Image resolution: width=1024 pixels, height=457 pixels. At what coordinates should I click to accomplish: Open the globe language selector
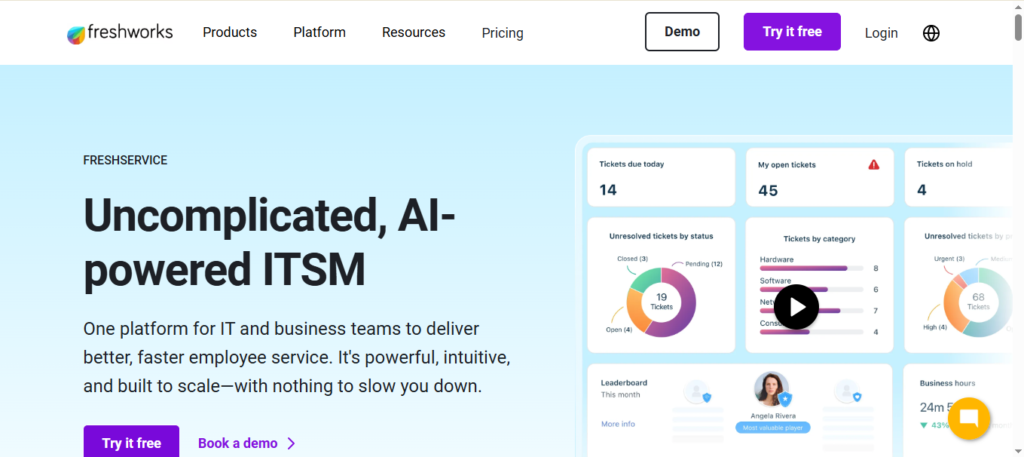[931, 33]
